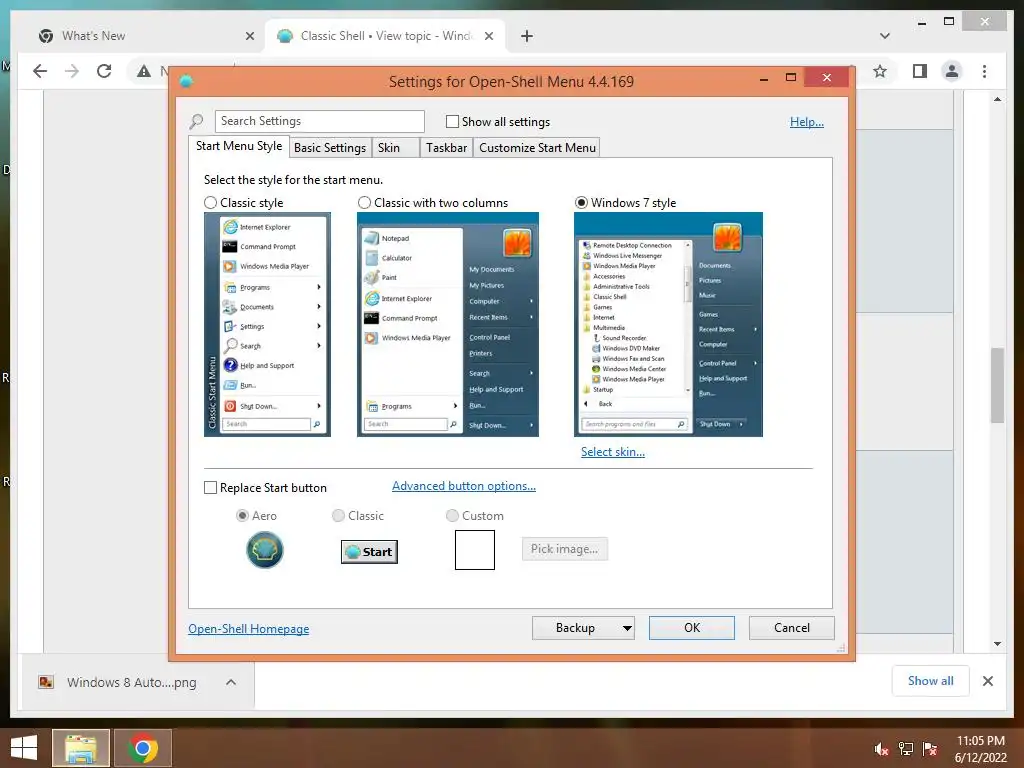The image size is (1024, 768).
Task: Click Windows 7 style preview thumbnail
Action: (x=668, y=325)
